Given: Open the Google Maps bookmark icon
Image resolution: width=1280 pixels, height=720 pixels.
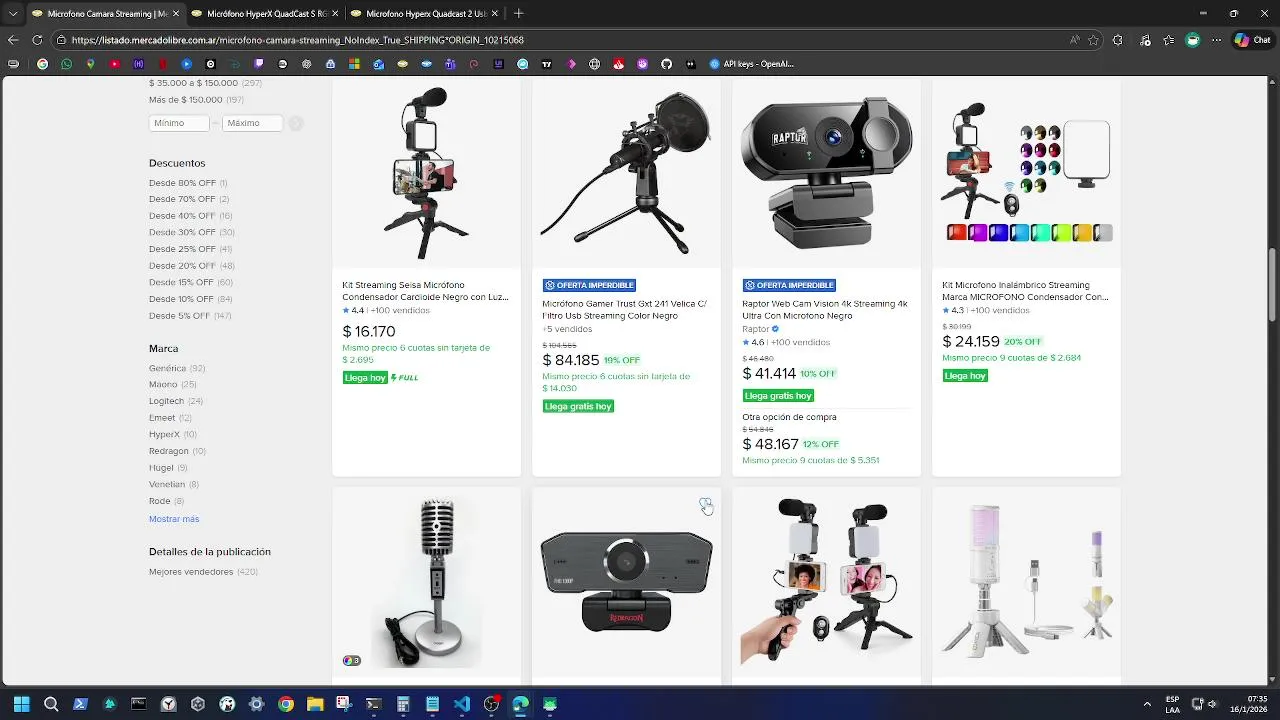Looking at the screenshot, I should (x=90, y=64).
